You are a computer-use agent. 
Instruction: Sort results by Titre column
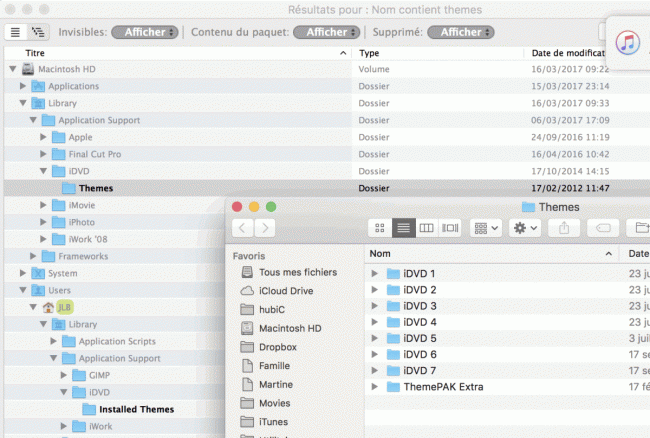tap(178, 53)
